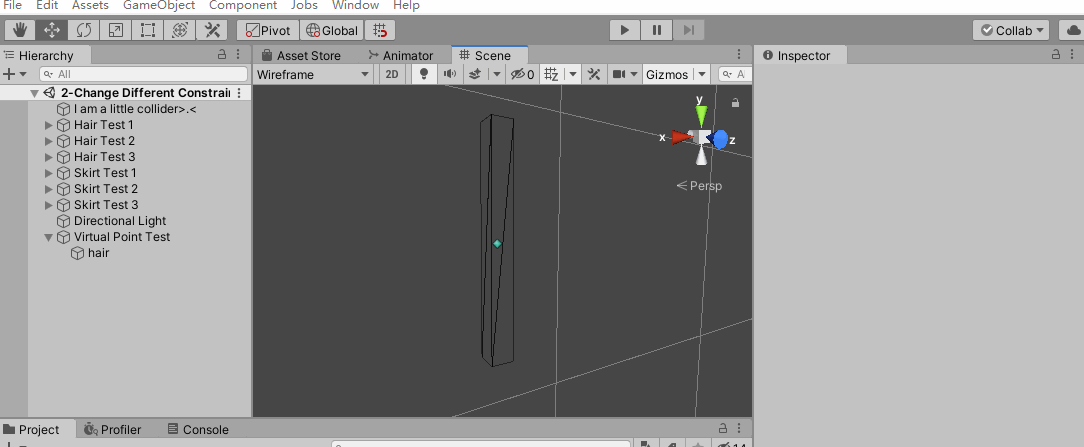The width and height of the screenshot is (1084, 447).
Task: Select the Rect Transform tool
Action: (148, 30)
